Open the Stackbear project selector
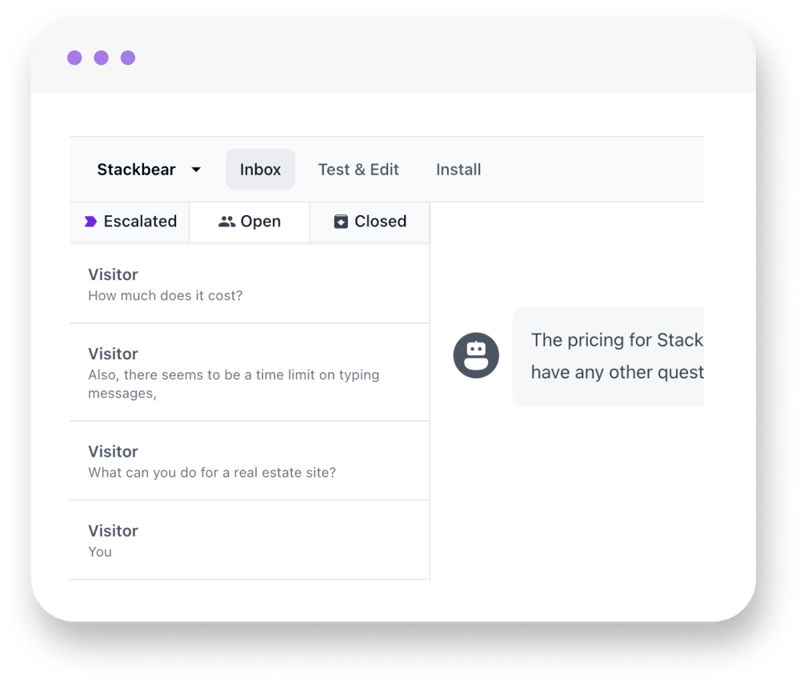 click(148, 169)
